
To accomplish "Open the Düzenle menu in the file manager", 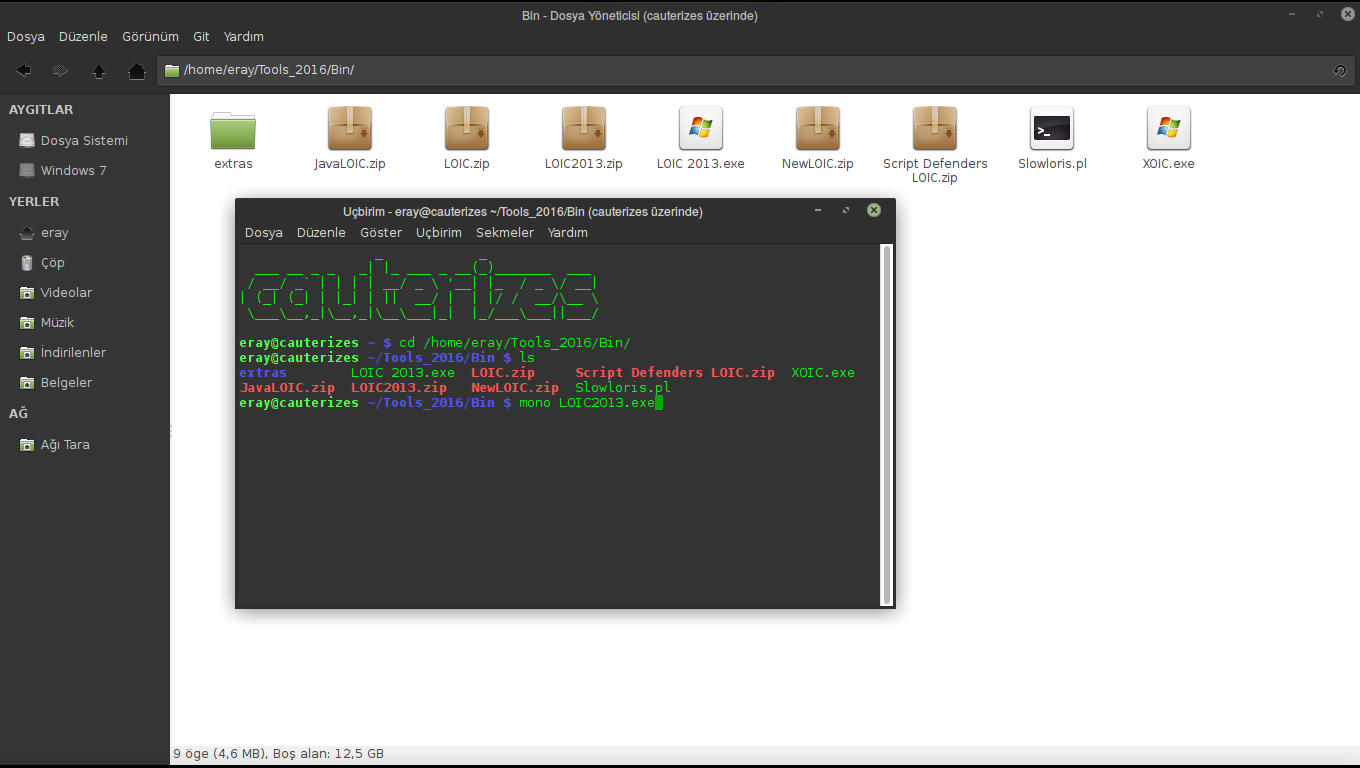I will click(83, 37).
